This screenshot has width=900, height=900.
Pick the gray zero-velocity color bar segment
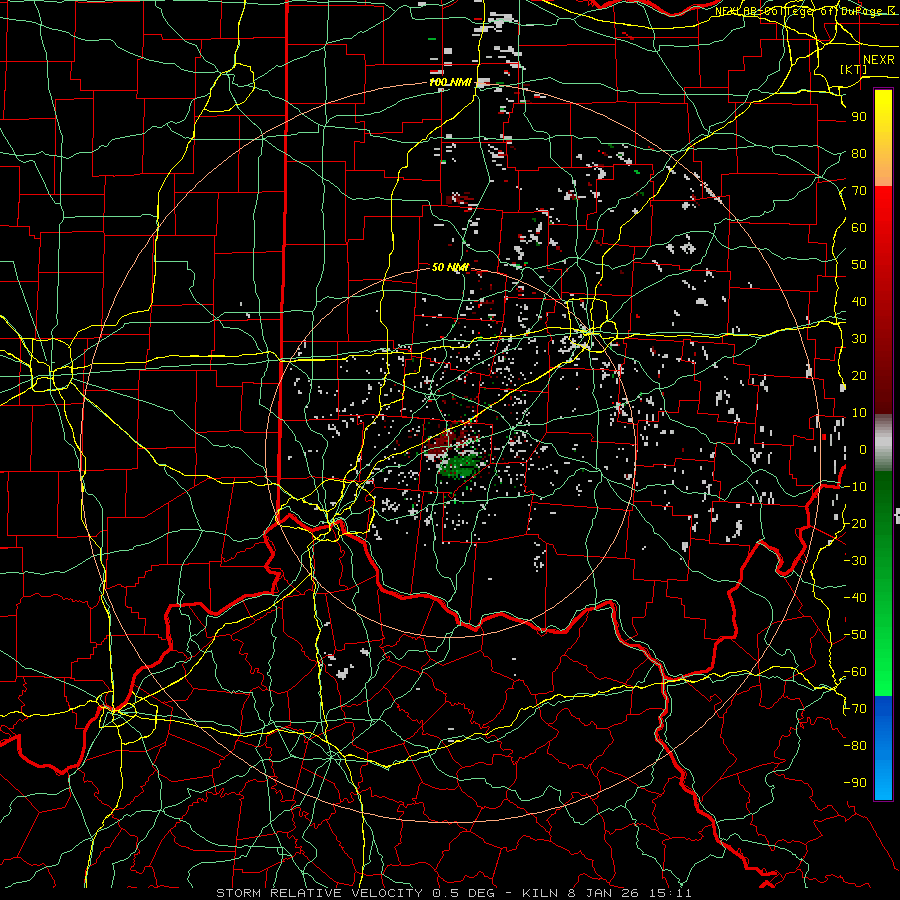(x=883, y=442)
